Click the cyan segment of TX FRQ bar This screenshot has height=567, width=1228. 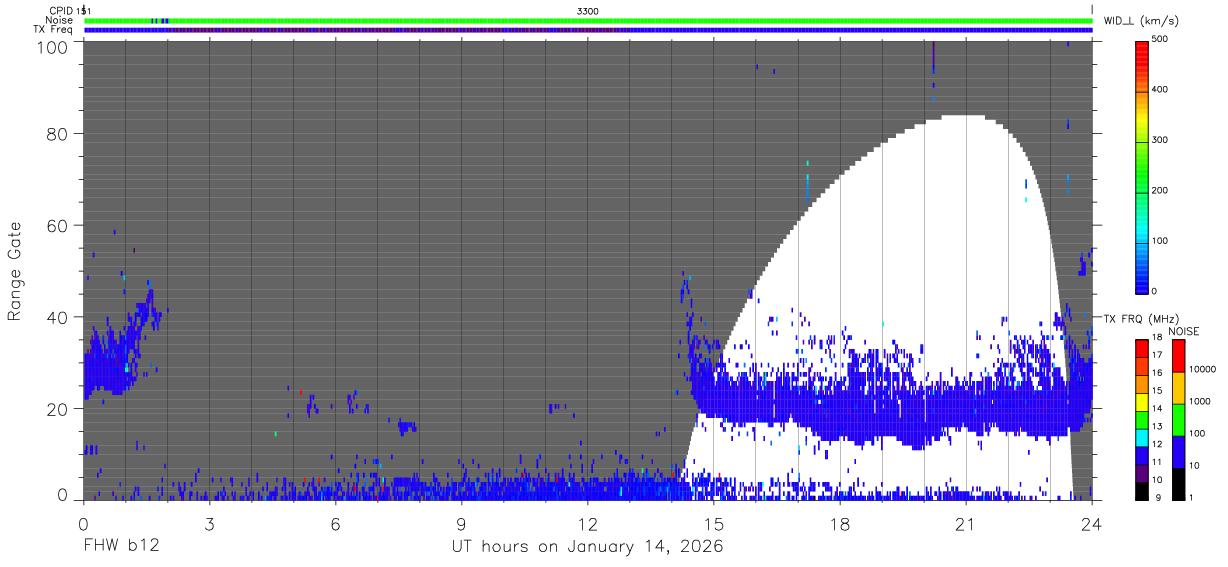pyautogui.click(x=1143, y=436)
